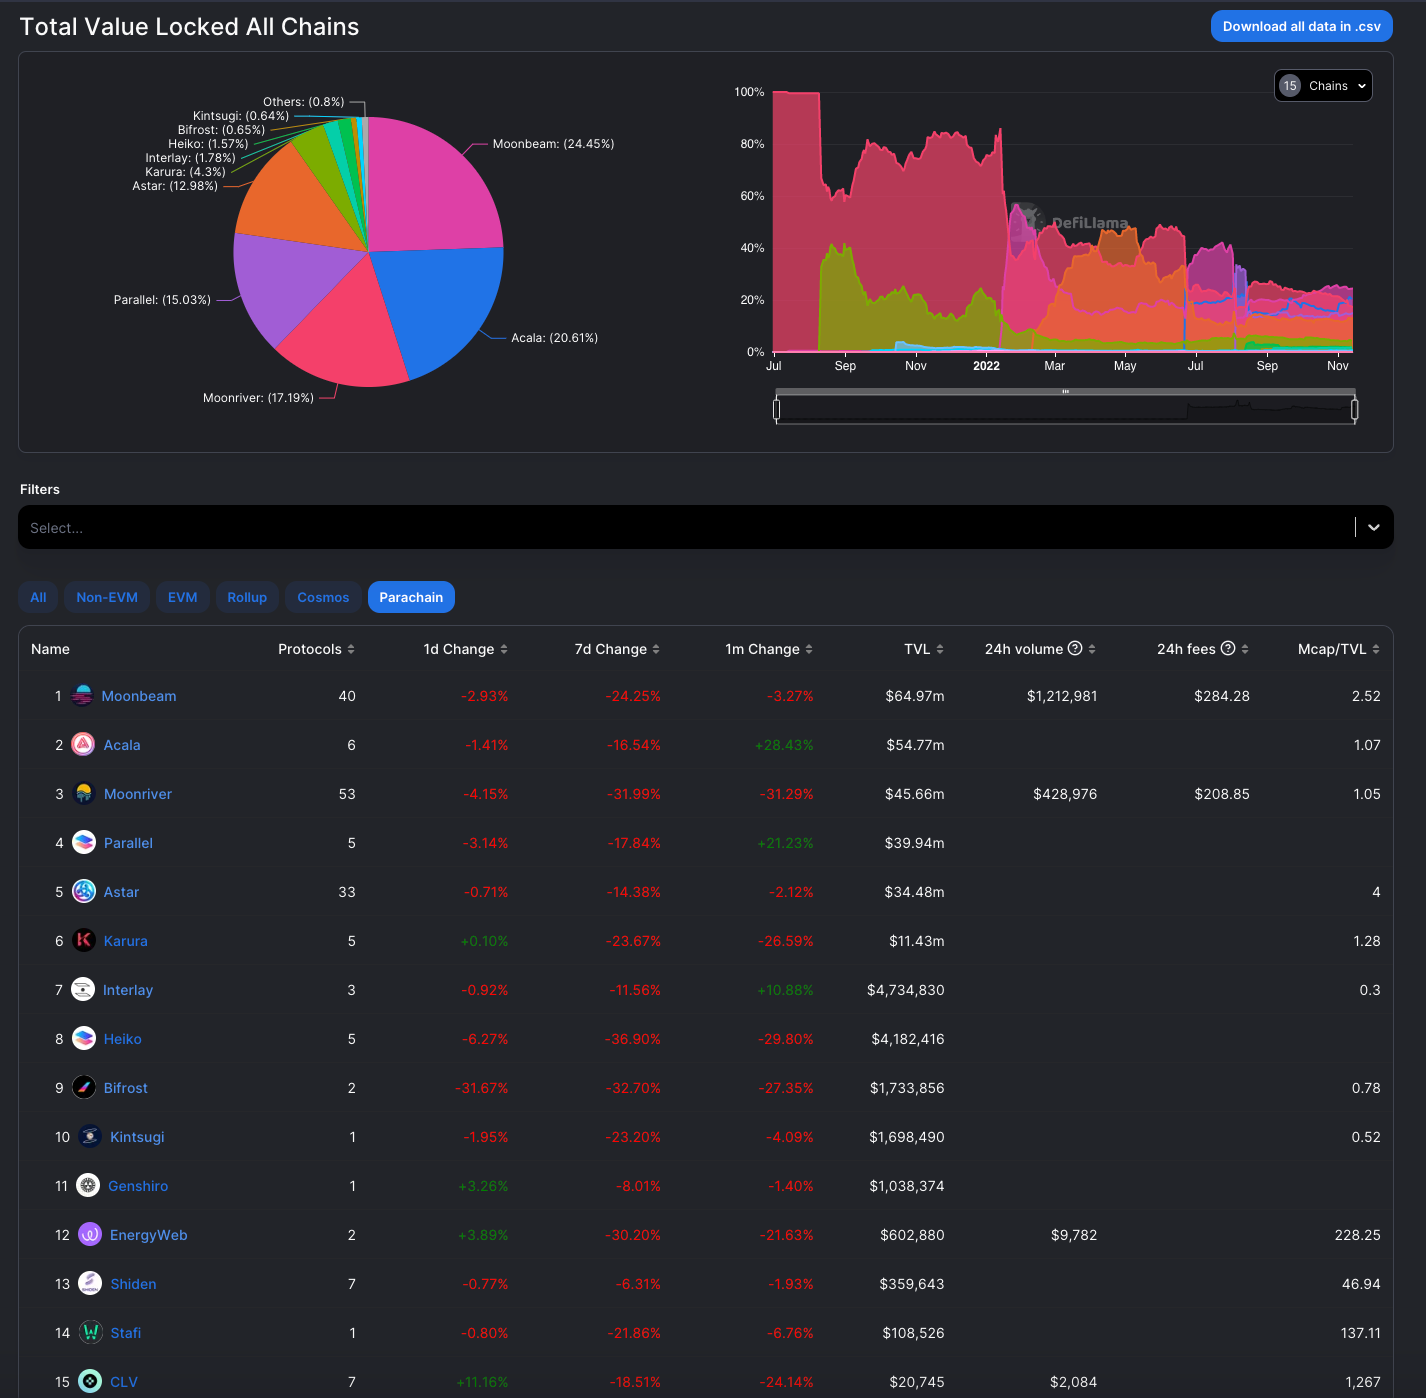Image resolution: width=1426 pixels, height=1398 pixels.
Task: Sort table by Protocols column arrows
Action: [351, 649]
